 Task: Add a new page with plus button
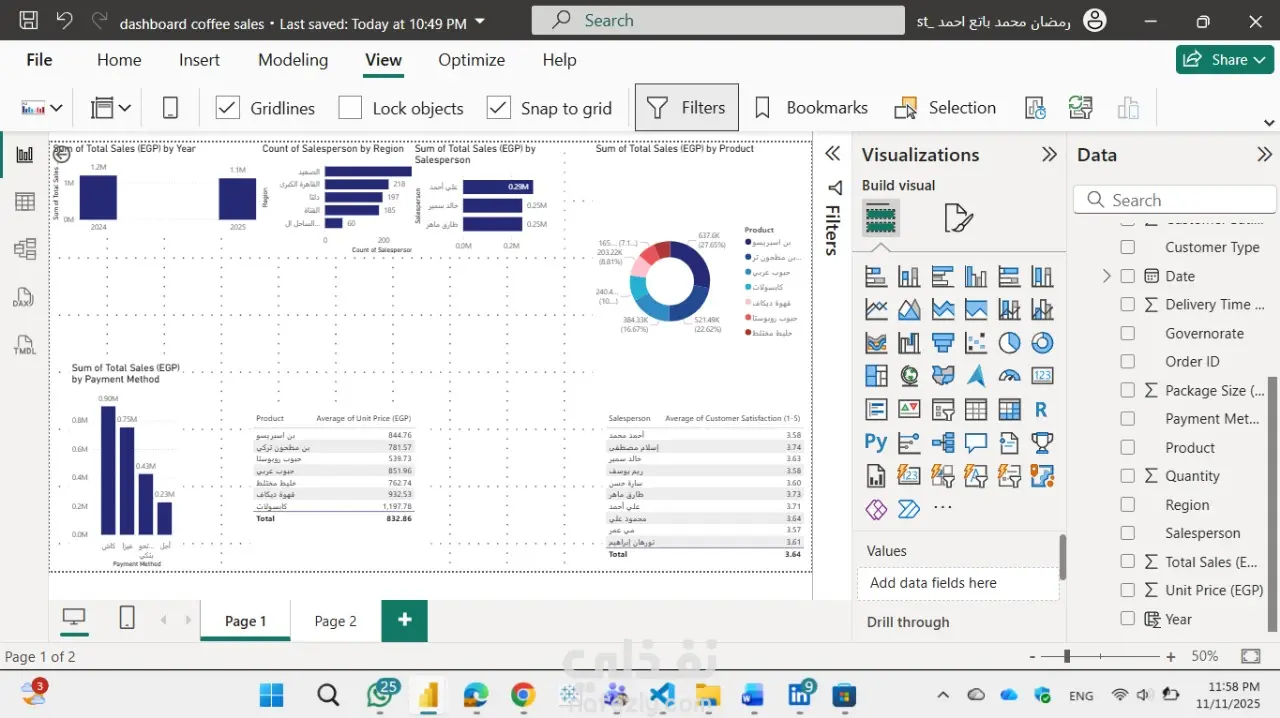[x=404, y=620]
